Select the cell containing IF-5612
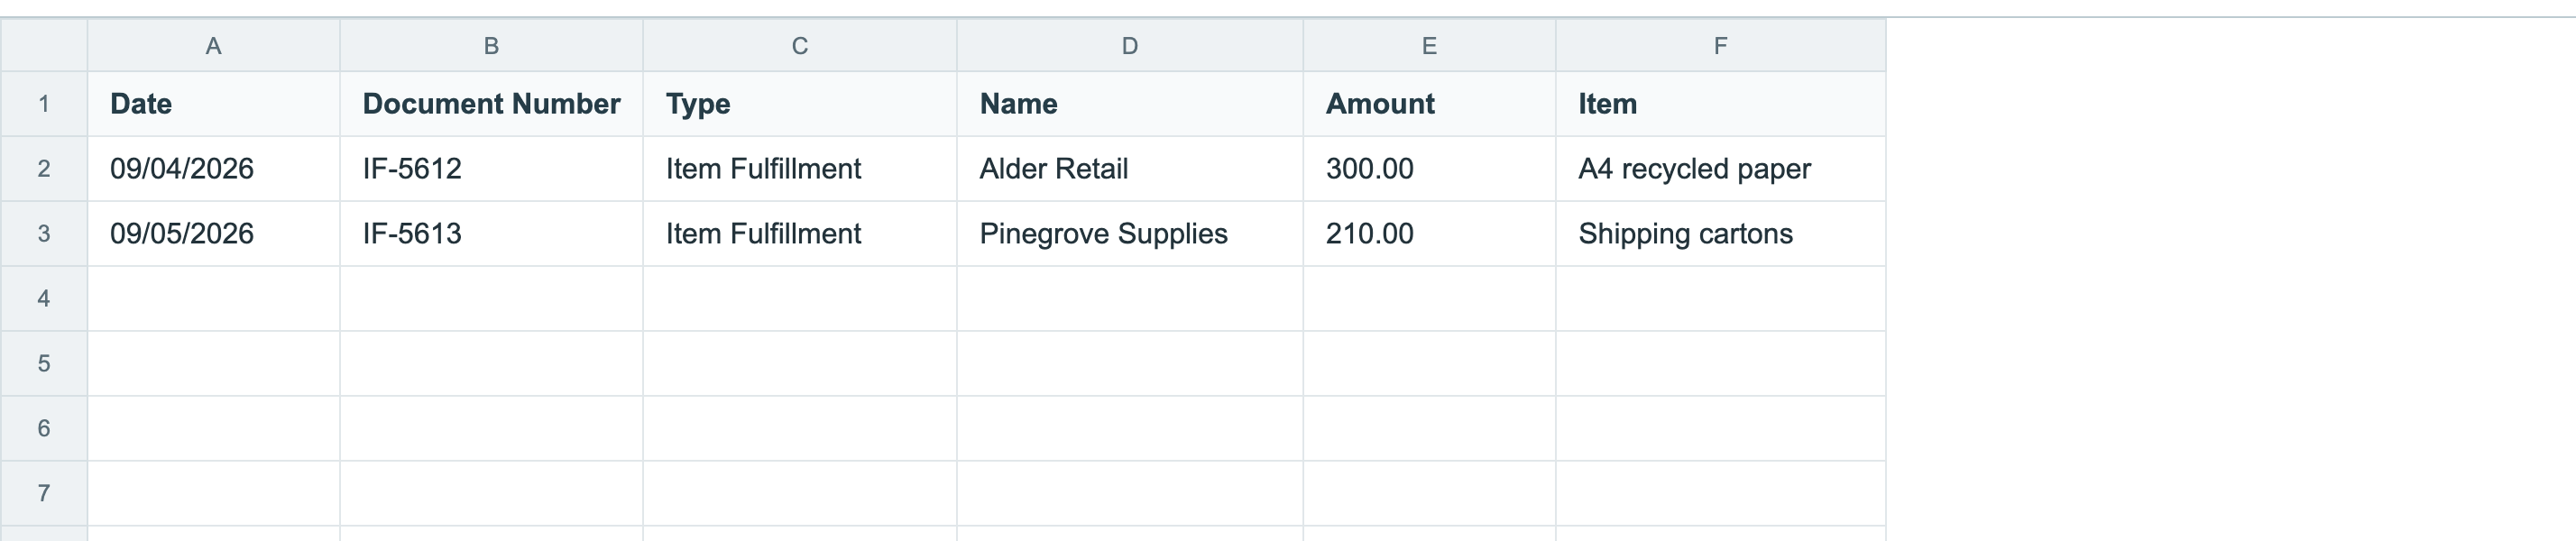The image size is (2576, 541). point(491,169)
